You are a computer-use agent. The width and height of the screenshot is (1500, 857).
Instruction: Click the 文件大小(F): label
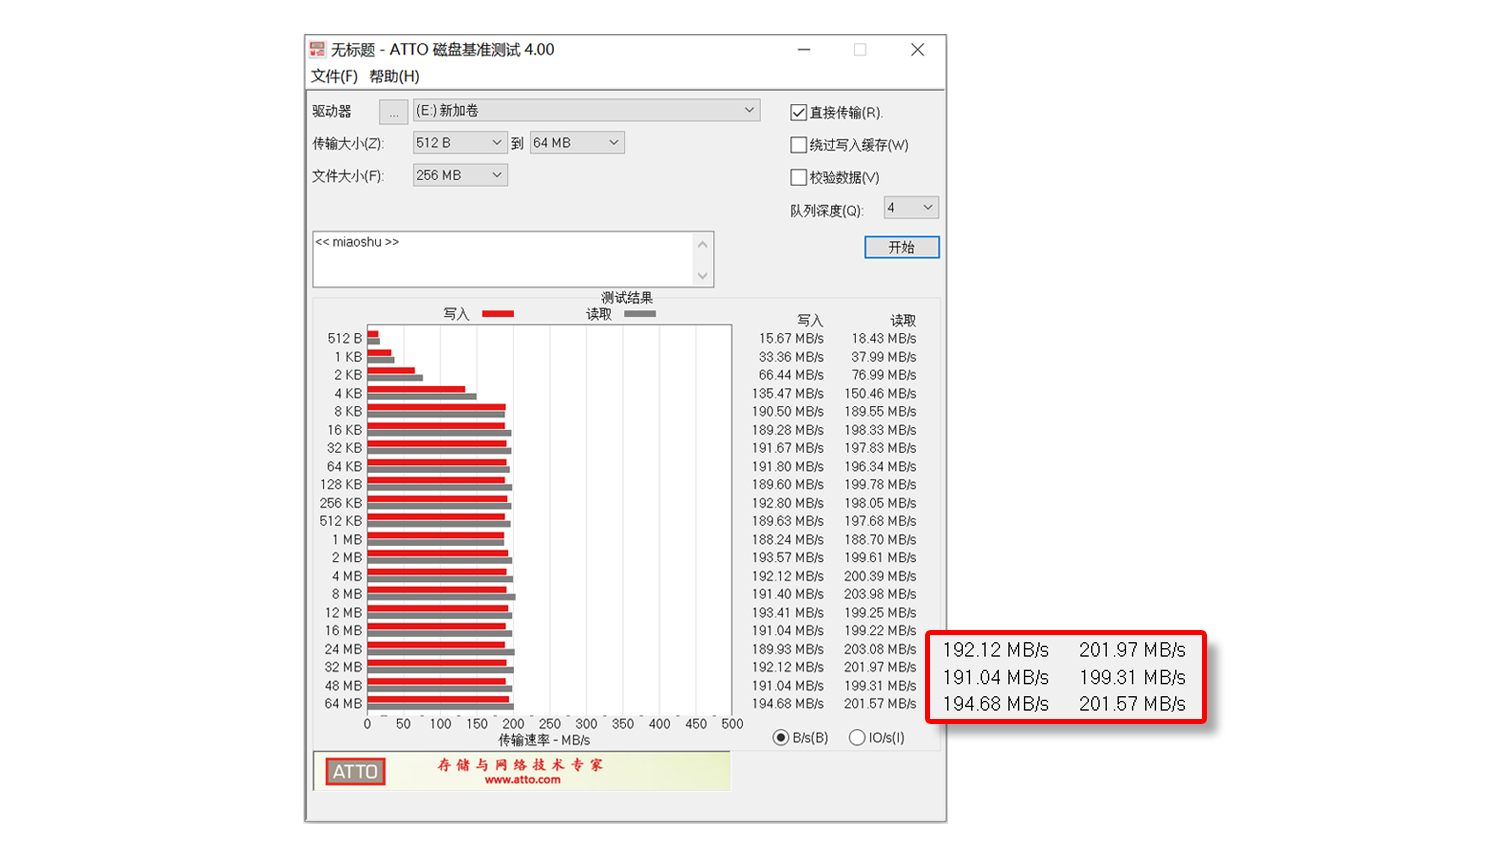coord(348,176)
